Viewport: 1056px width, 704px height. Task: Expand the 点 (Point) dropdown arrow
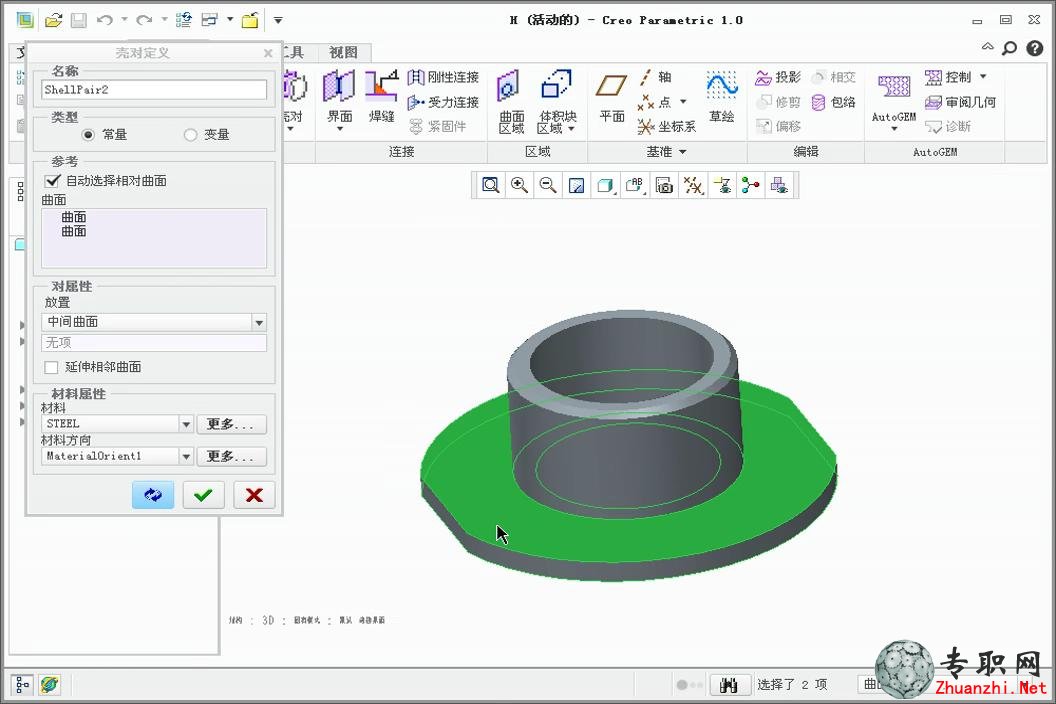683,102
